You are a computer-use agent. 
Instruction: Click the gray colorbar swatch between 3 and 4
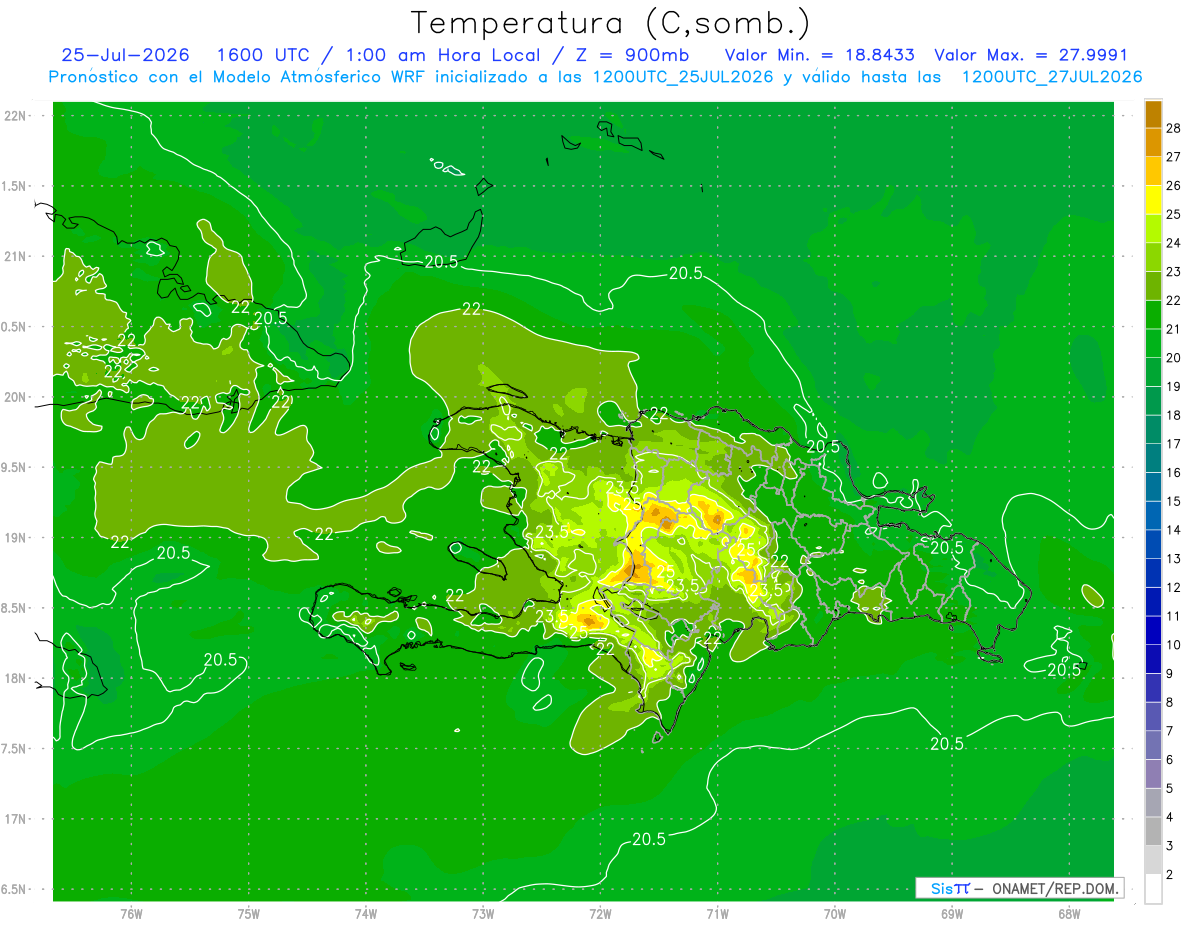tap(1153, 831)
